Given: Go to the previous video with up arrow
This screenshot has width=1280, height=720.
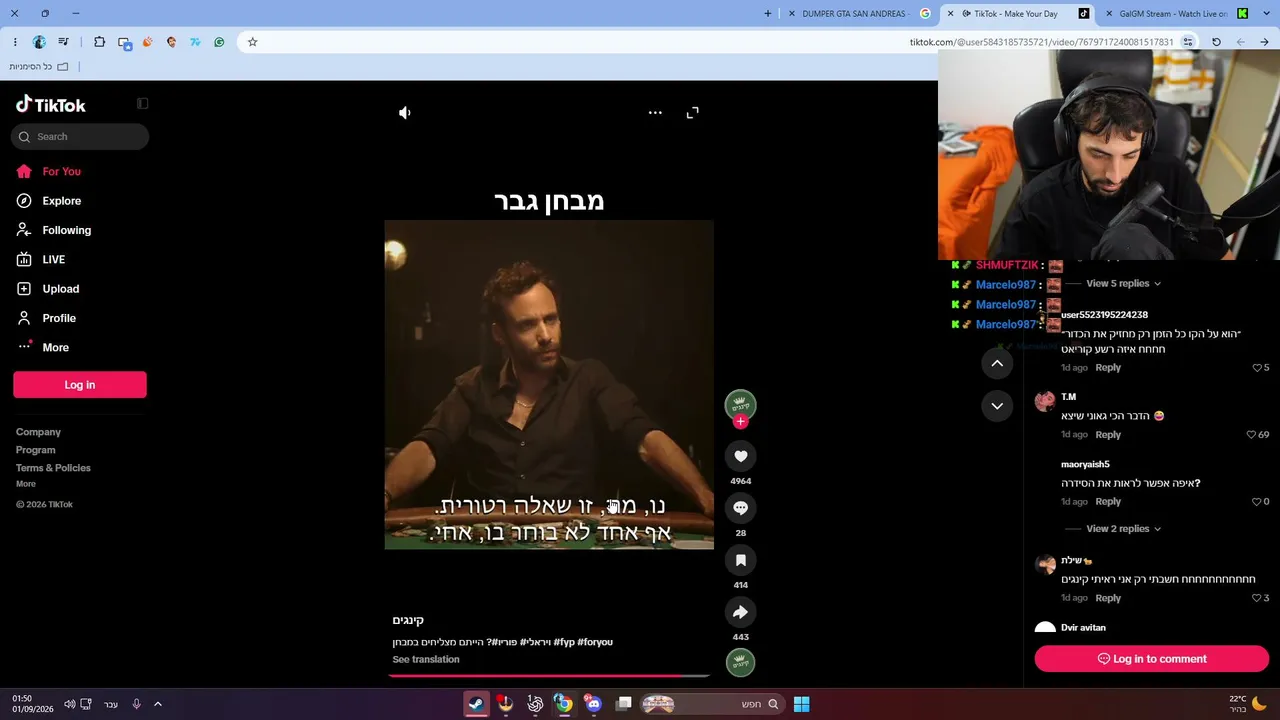Looking at the screenshot, I should point(997,364).
